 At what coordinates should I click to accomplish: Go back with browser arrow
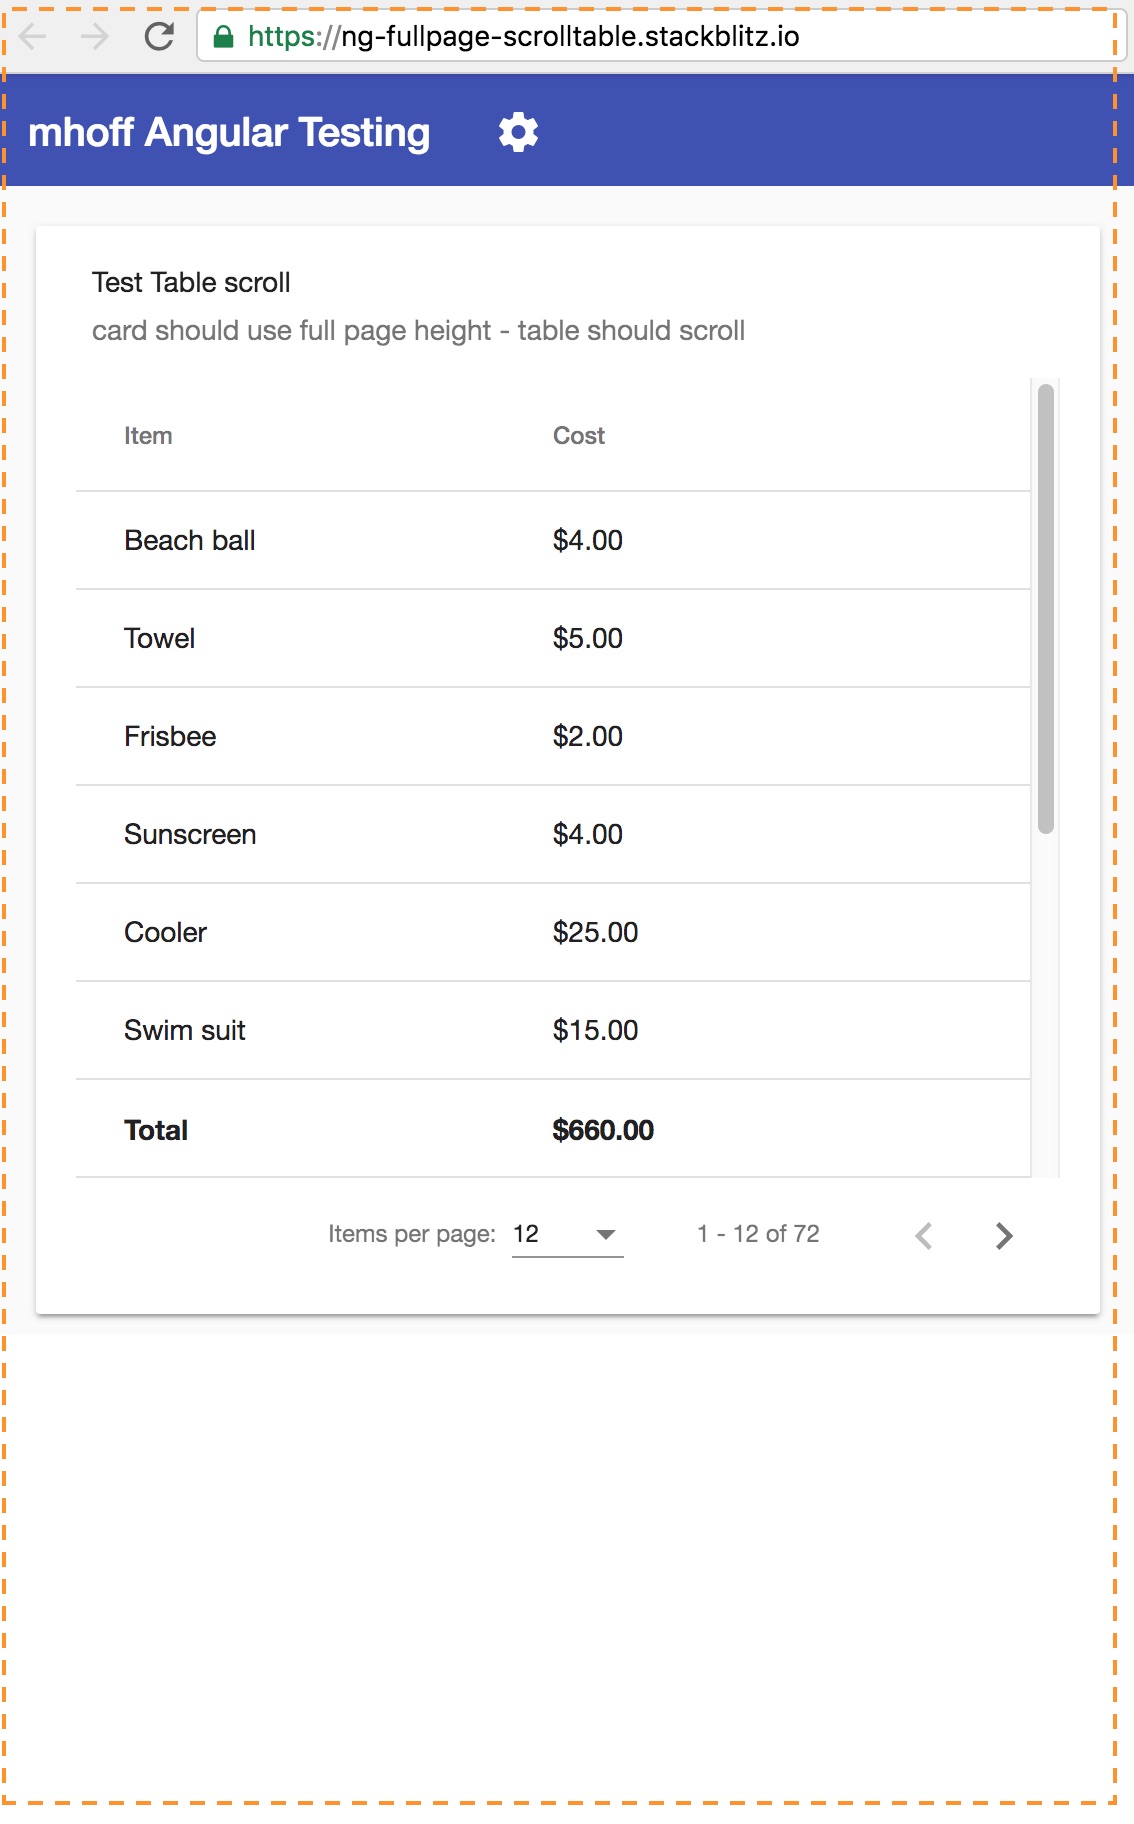click(x=33, y=37)
